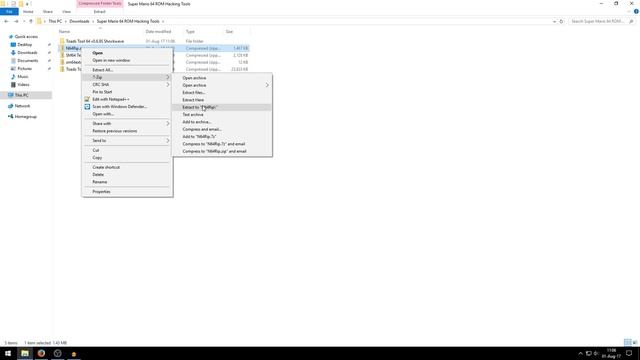Expand the Share with submenu
Screen dimensions: 640x360
pos(127,124)
